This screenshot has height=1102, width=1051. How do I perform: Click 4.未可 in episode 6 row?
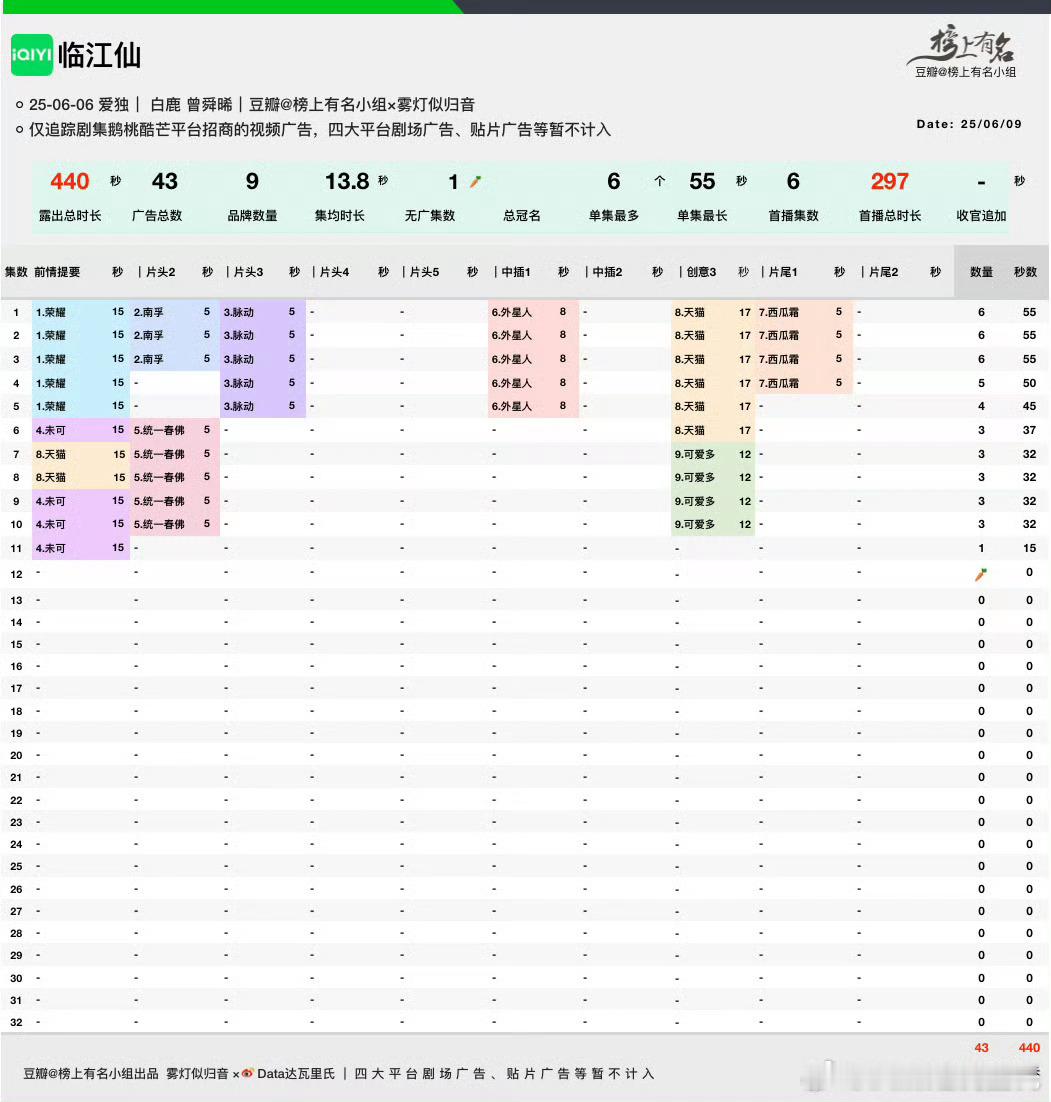(51, 430)
